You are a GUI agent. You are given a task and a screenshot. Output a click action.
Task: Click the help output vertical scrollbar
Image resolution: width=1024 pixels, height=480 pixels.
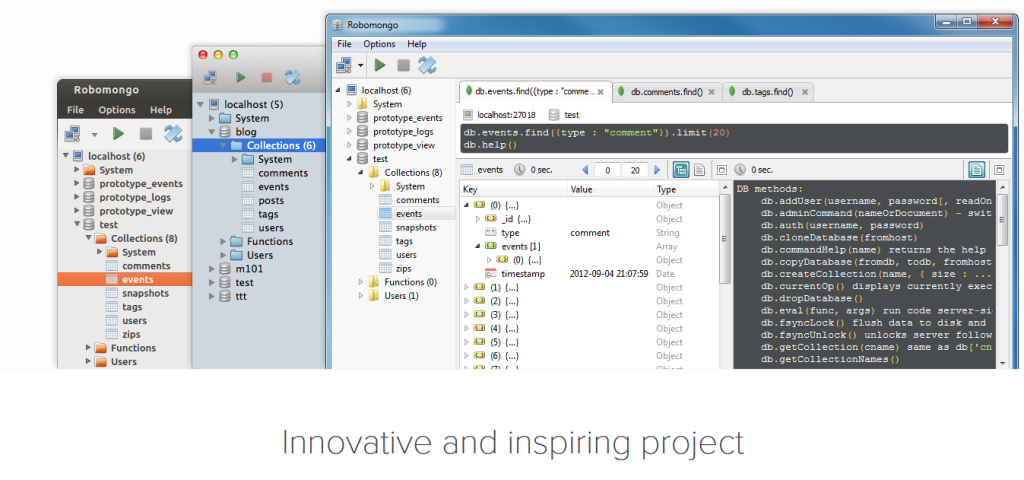1003,221
